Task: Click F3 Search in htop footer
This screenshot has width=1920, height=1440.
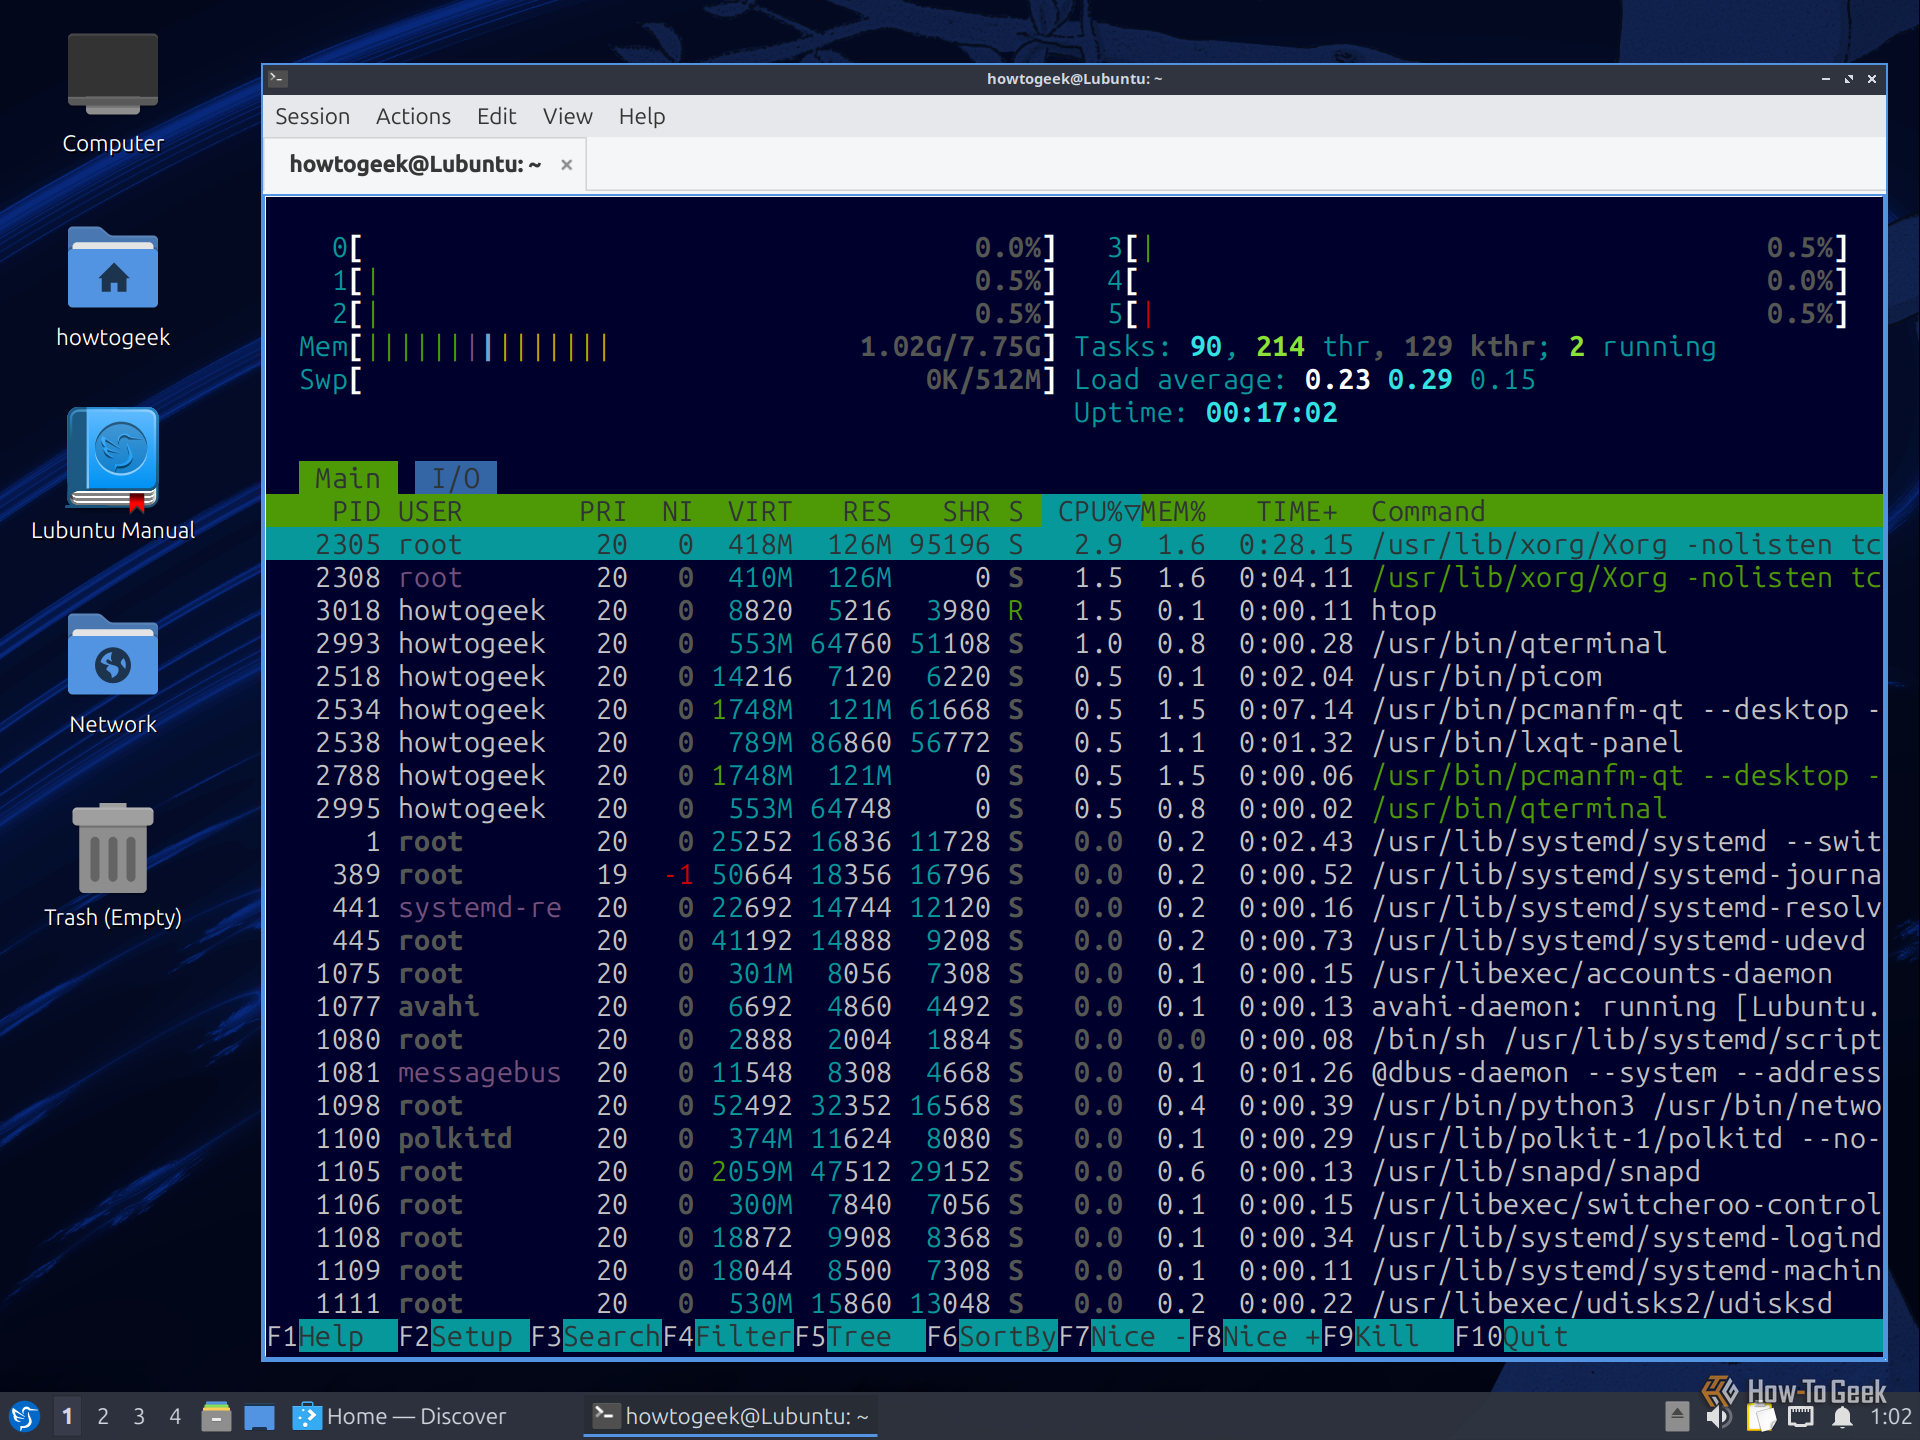Action: pos(595,1336)
